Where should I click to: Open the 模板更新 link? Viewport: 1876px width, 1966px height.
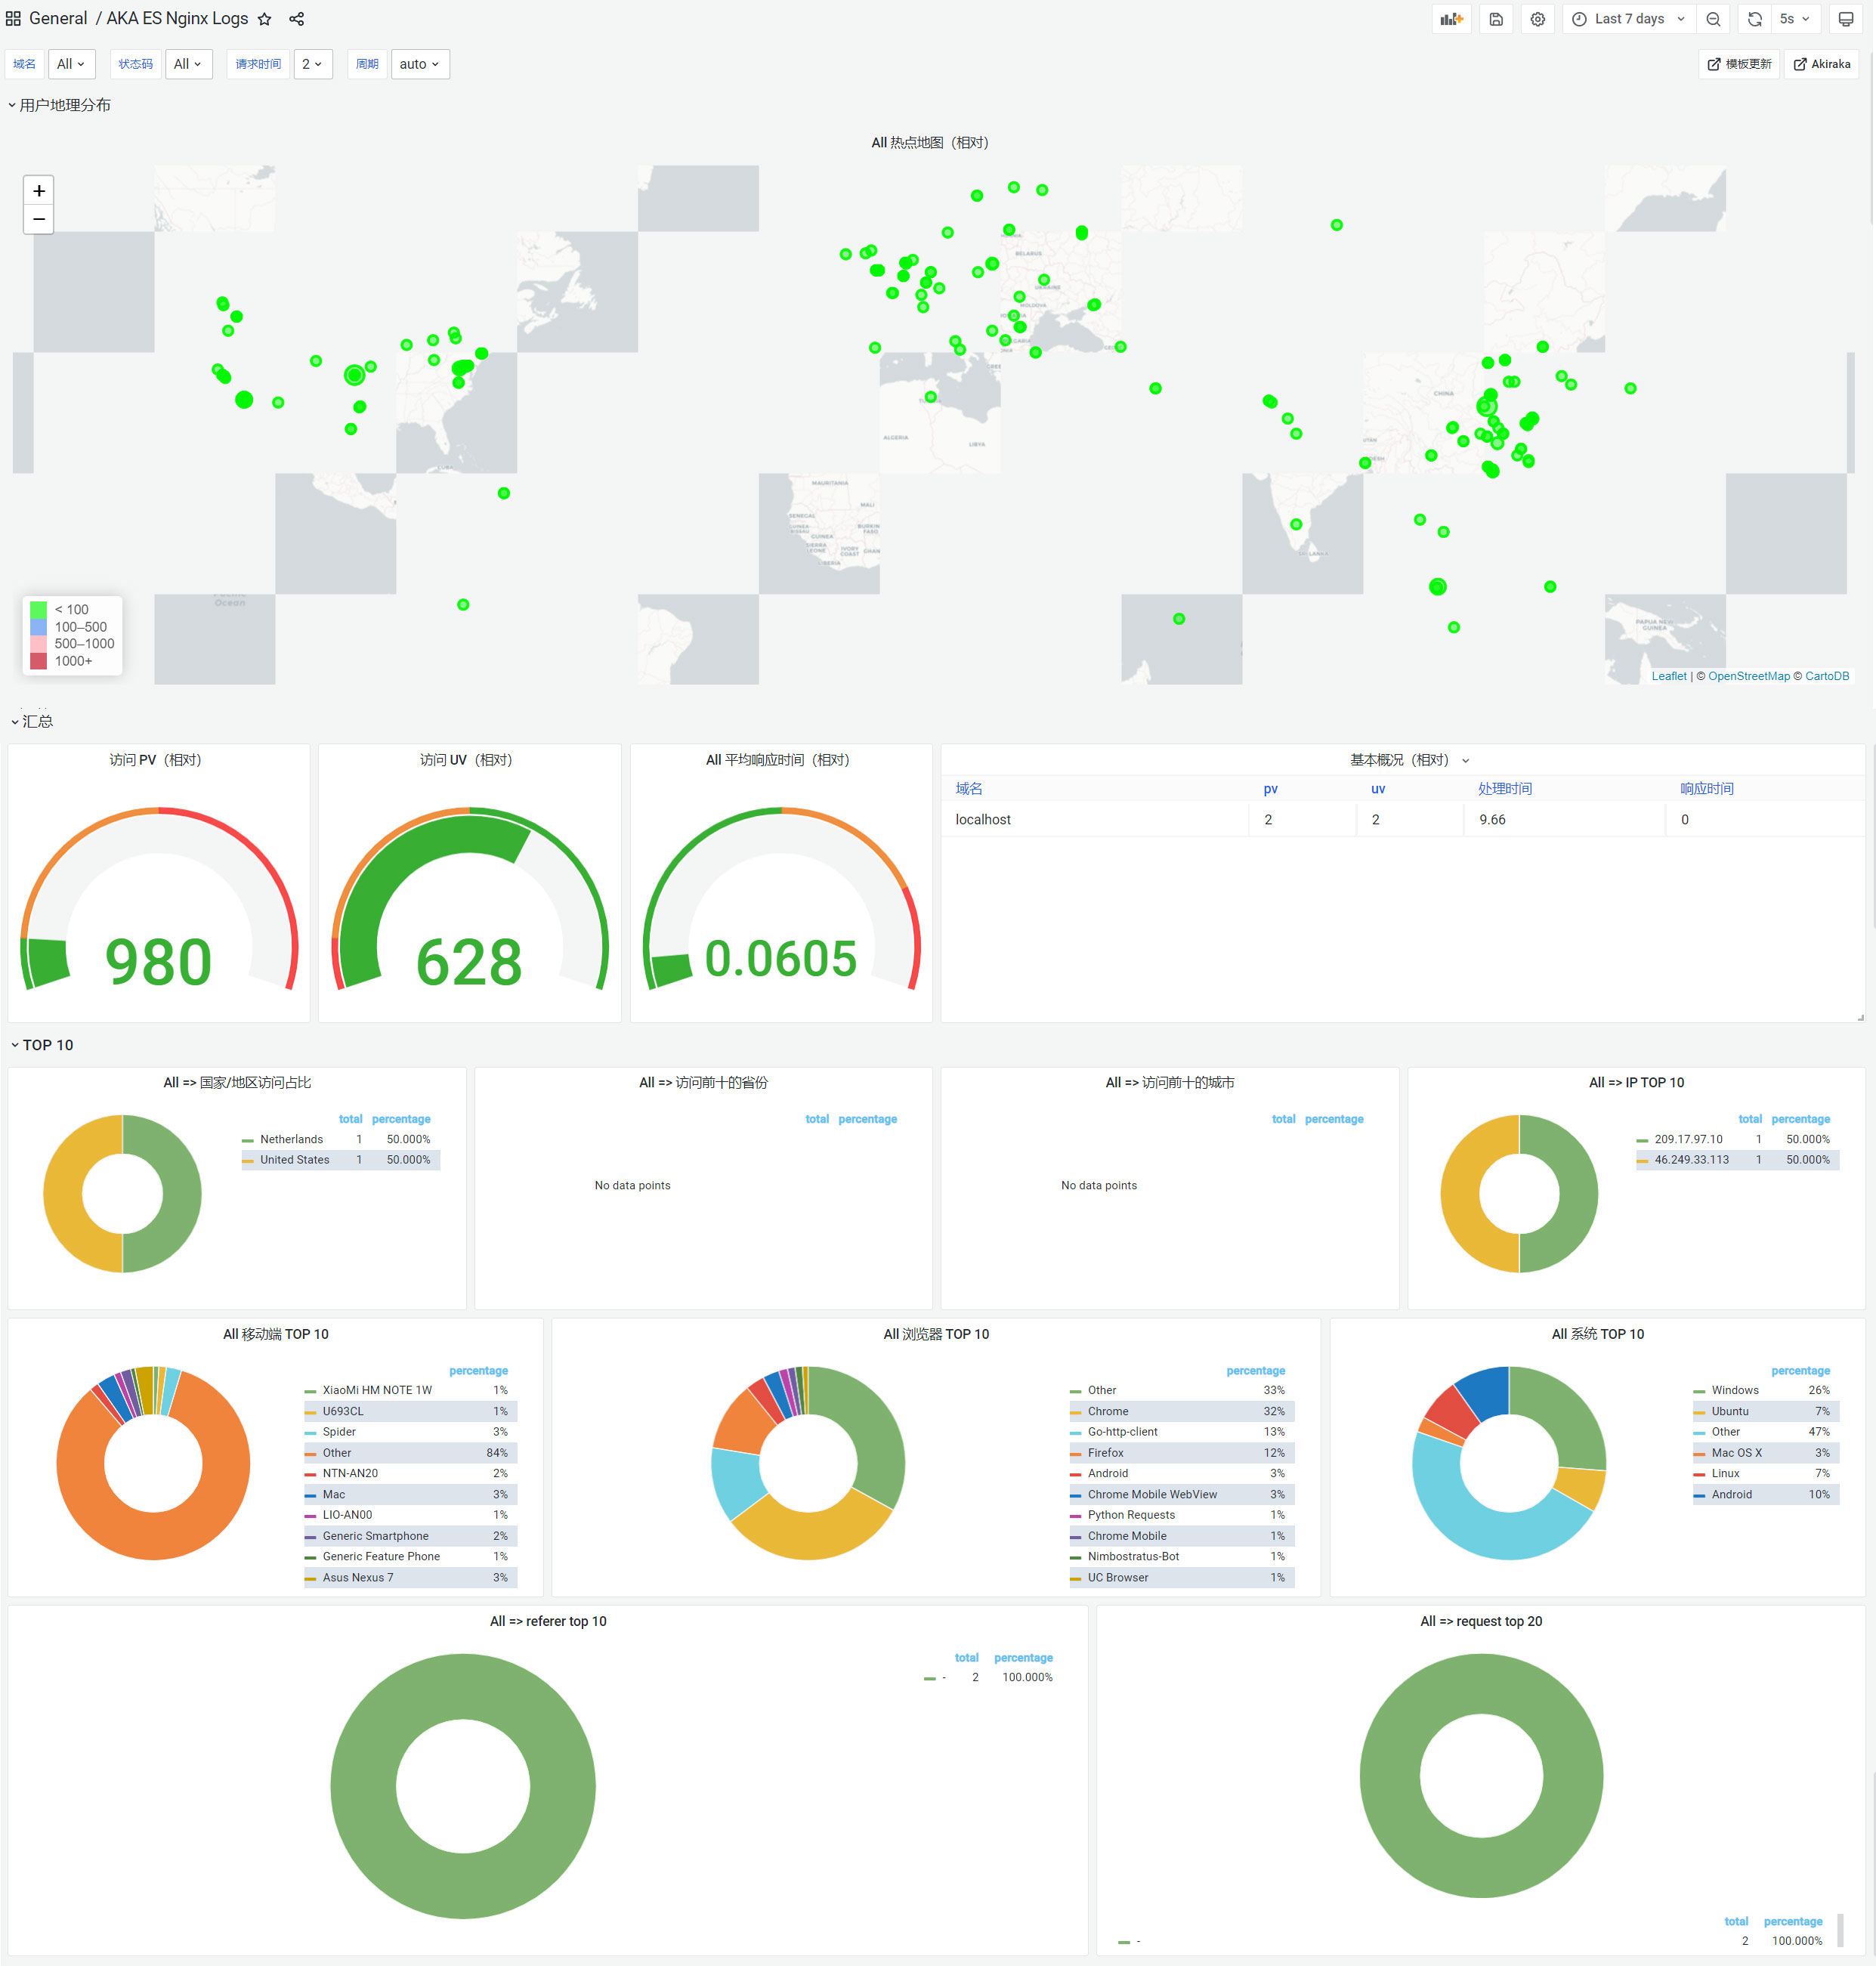(1739, 64)
